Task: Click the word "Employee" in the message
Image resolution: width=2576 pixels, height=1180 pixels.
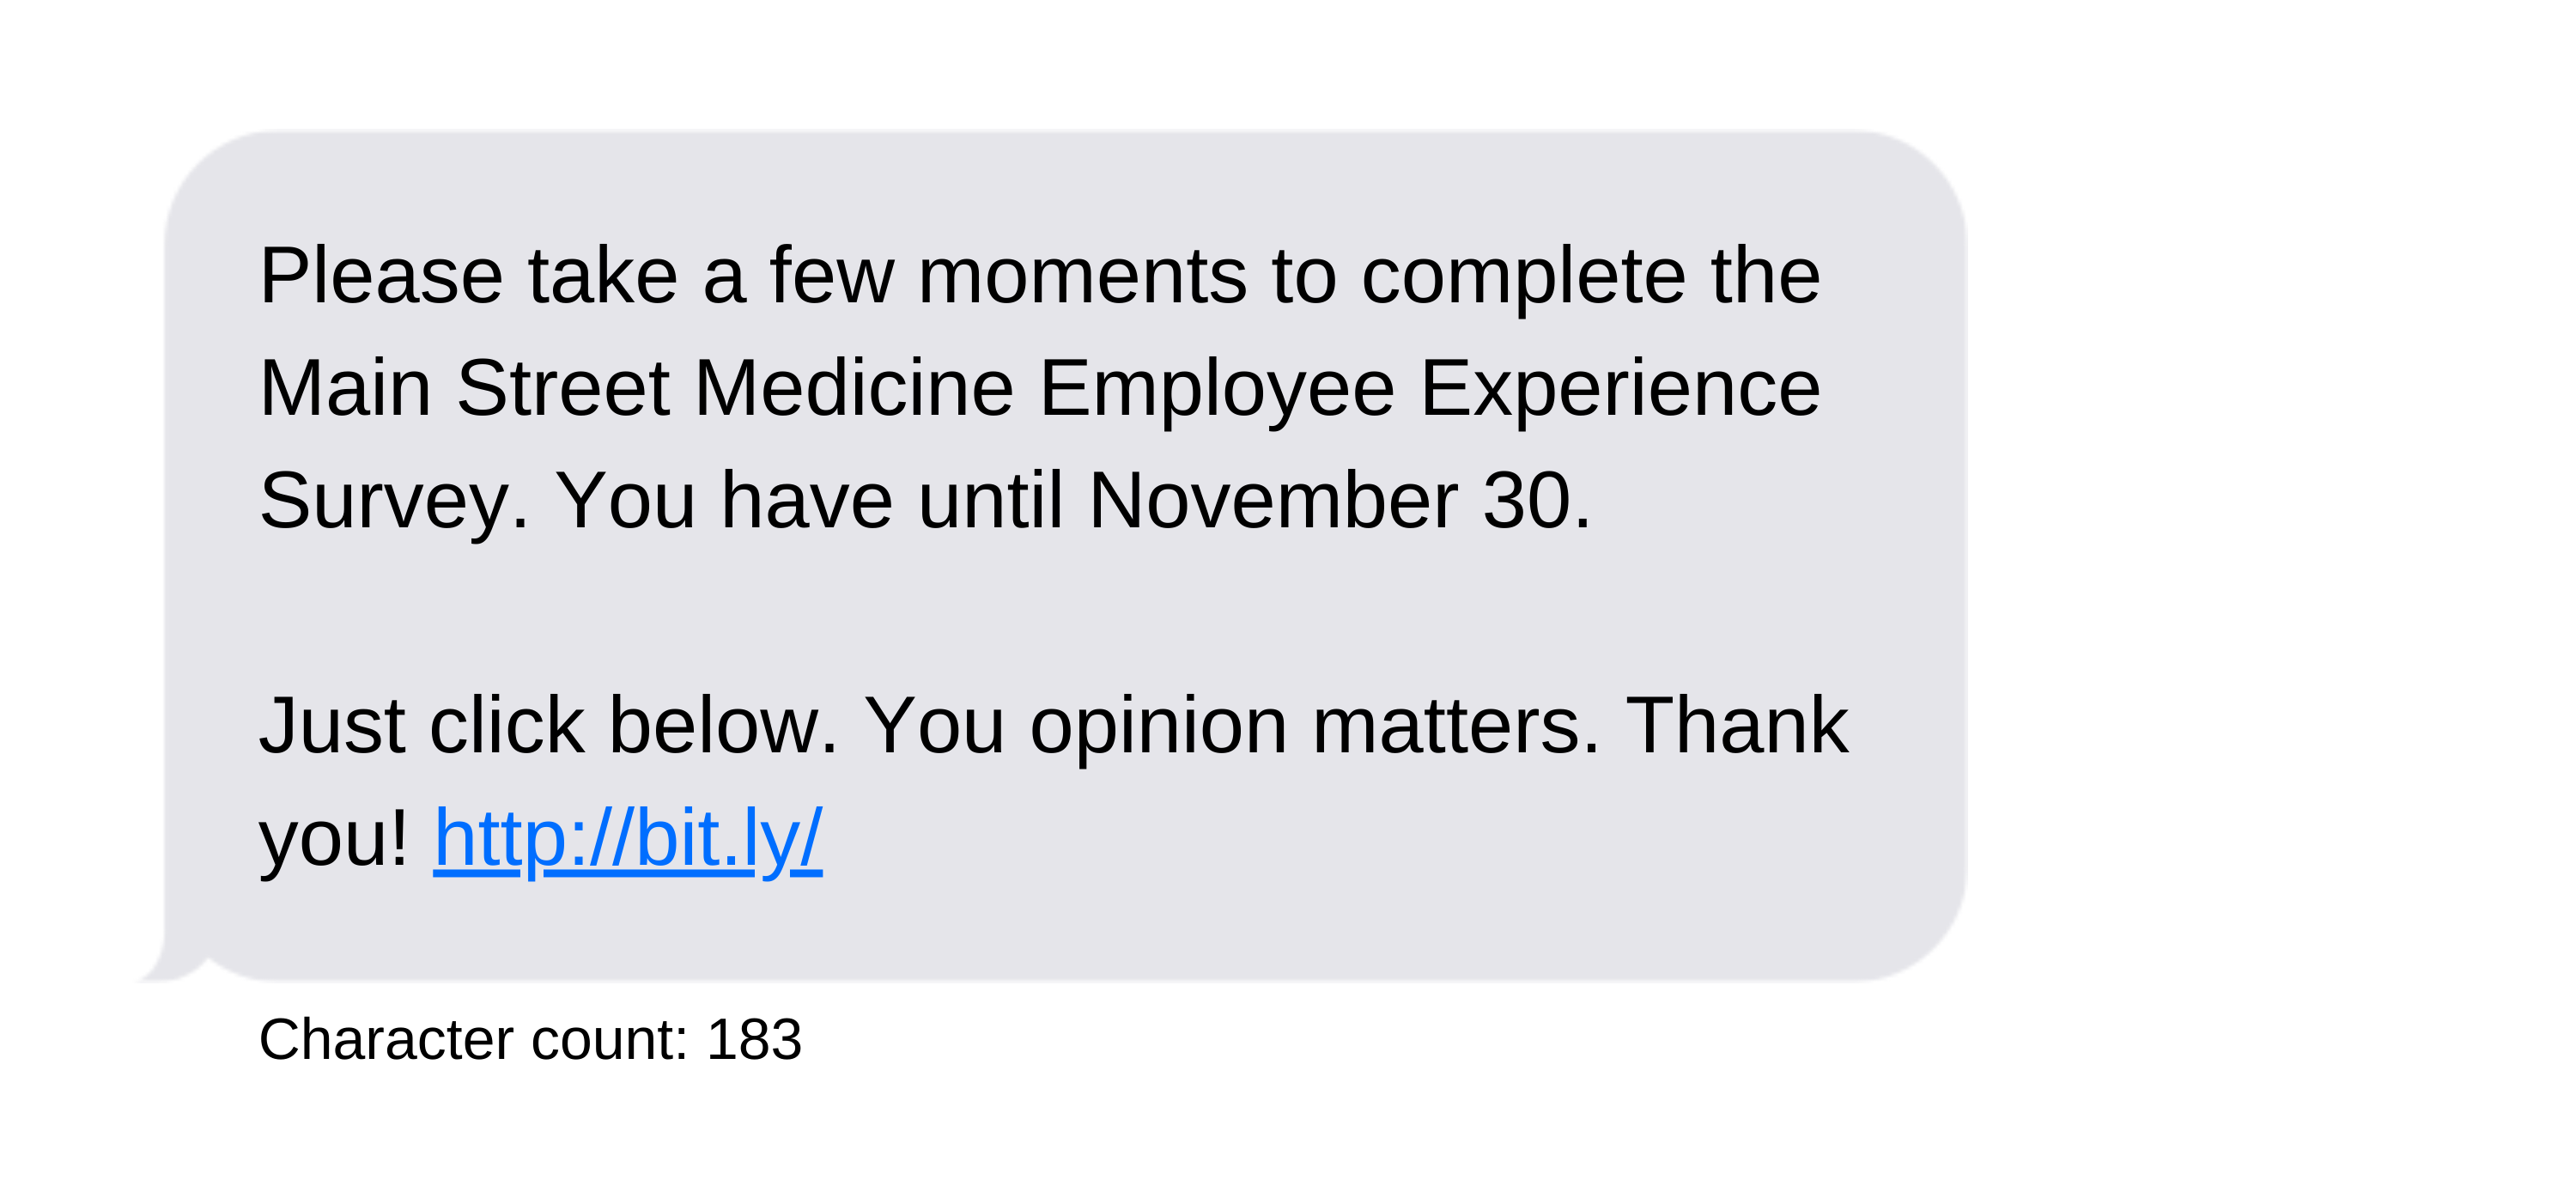Action: coord(1216,391)
